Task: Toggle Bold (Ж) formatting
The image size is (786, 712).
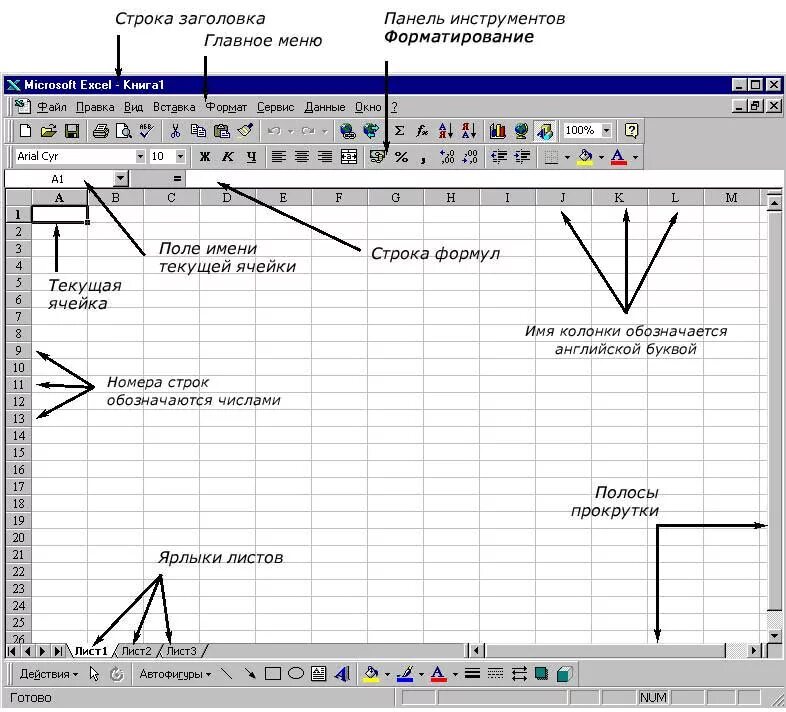Action: tap(205, 157)
